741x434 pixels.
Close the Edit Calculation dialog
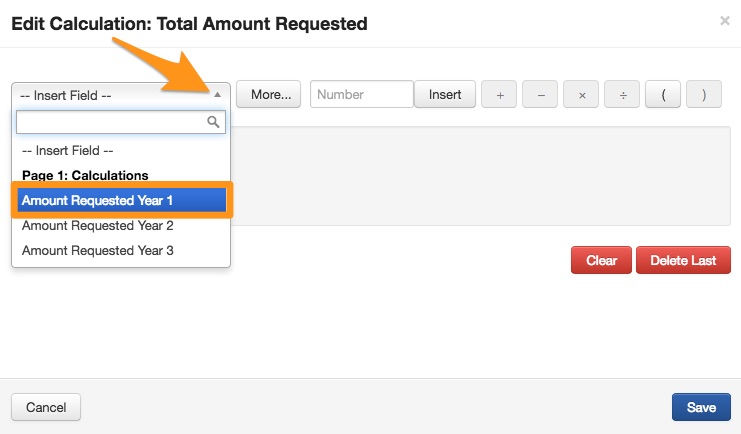[x=725, y=20]
